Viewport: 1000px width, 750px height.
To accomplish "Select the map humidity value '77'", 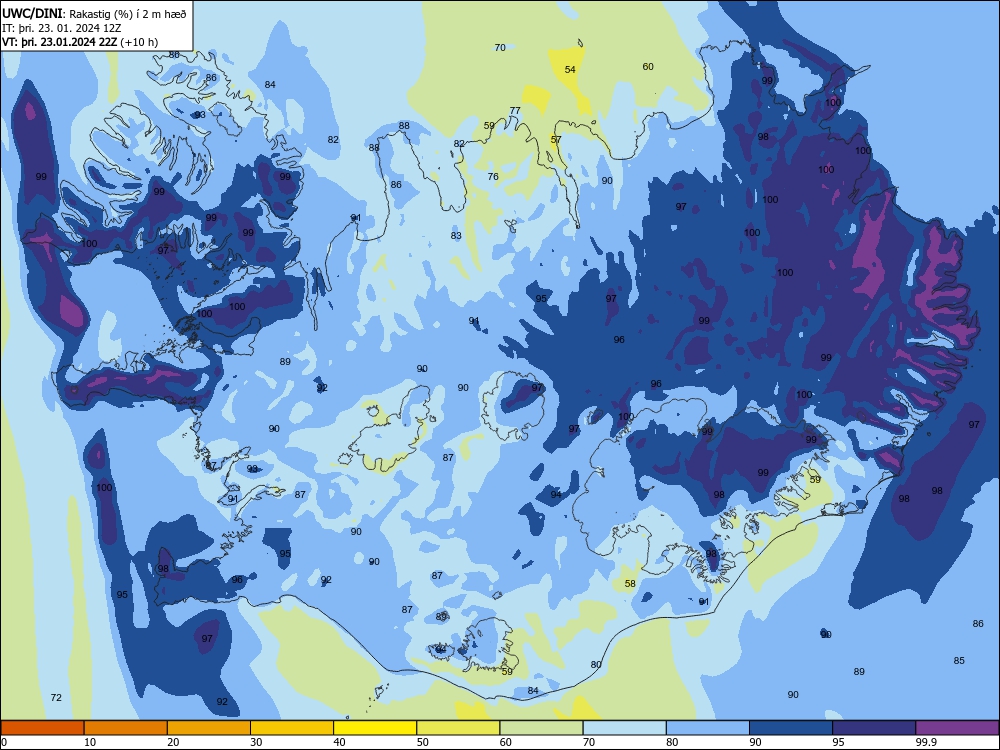I will tap(515, 110).
